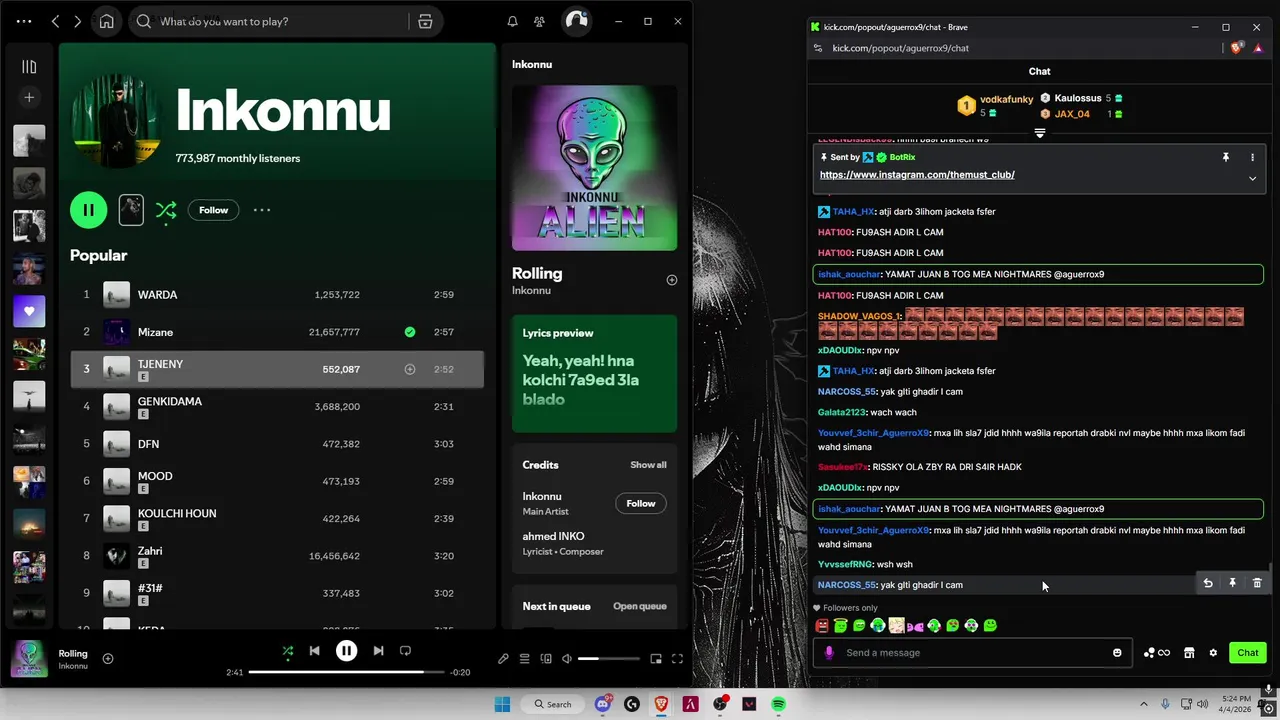The width and height of the screenshot is (1280, 720).
Task: Play the track GENKIDAMA
Action: (x=277, y=406)
